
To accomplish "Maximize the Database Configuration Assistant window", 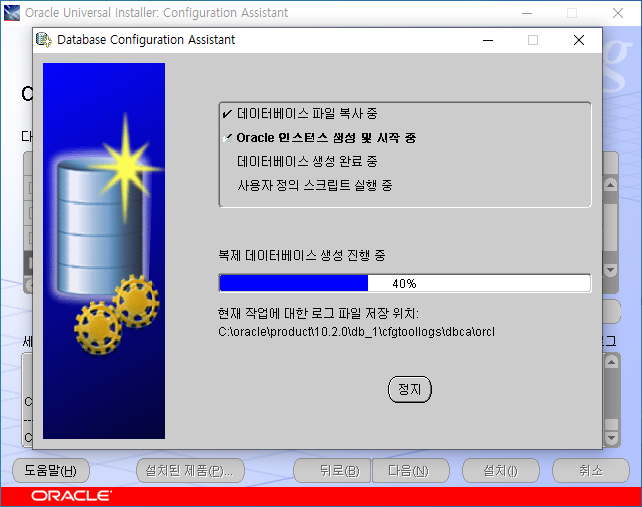I will [x=533, y=40].
